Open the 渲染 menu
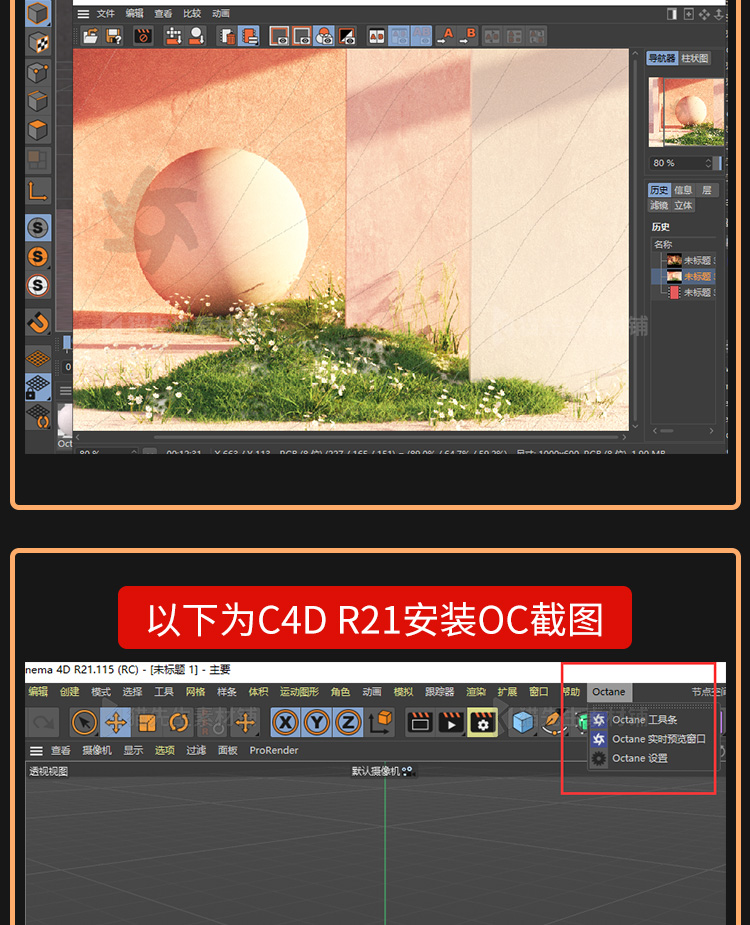Image resolution: width=750 pixels, height=925 pixels. tap(476, 692)
